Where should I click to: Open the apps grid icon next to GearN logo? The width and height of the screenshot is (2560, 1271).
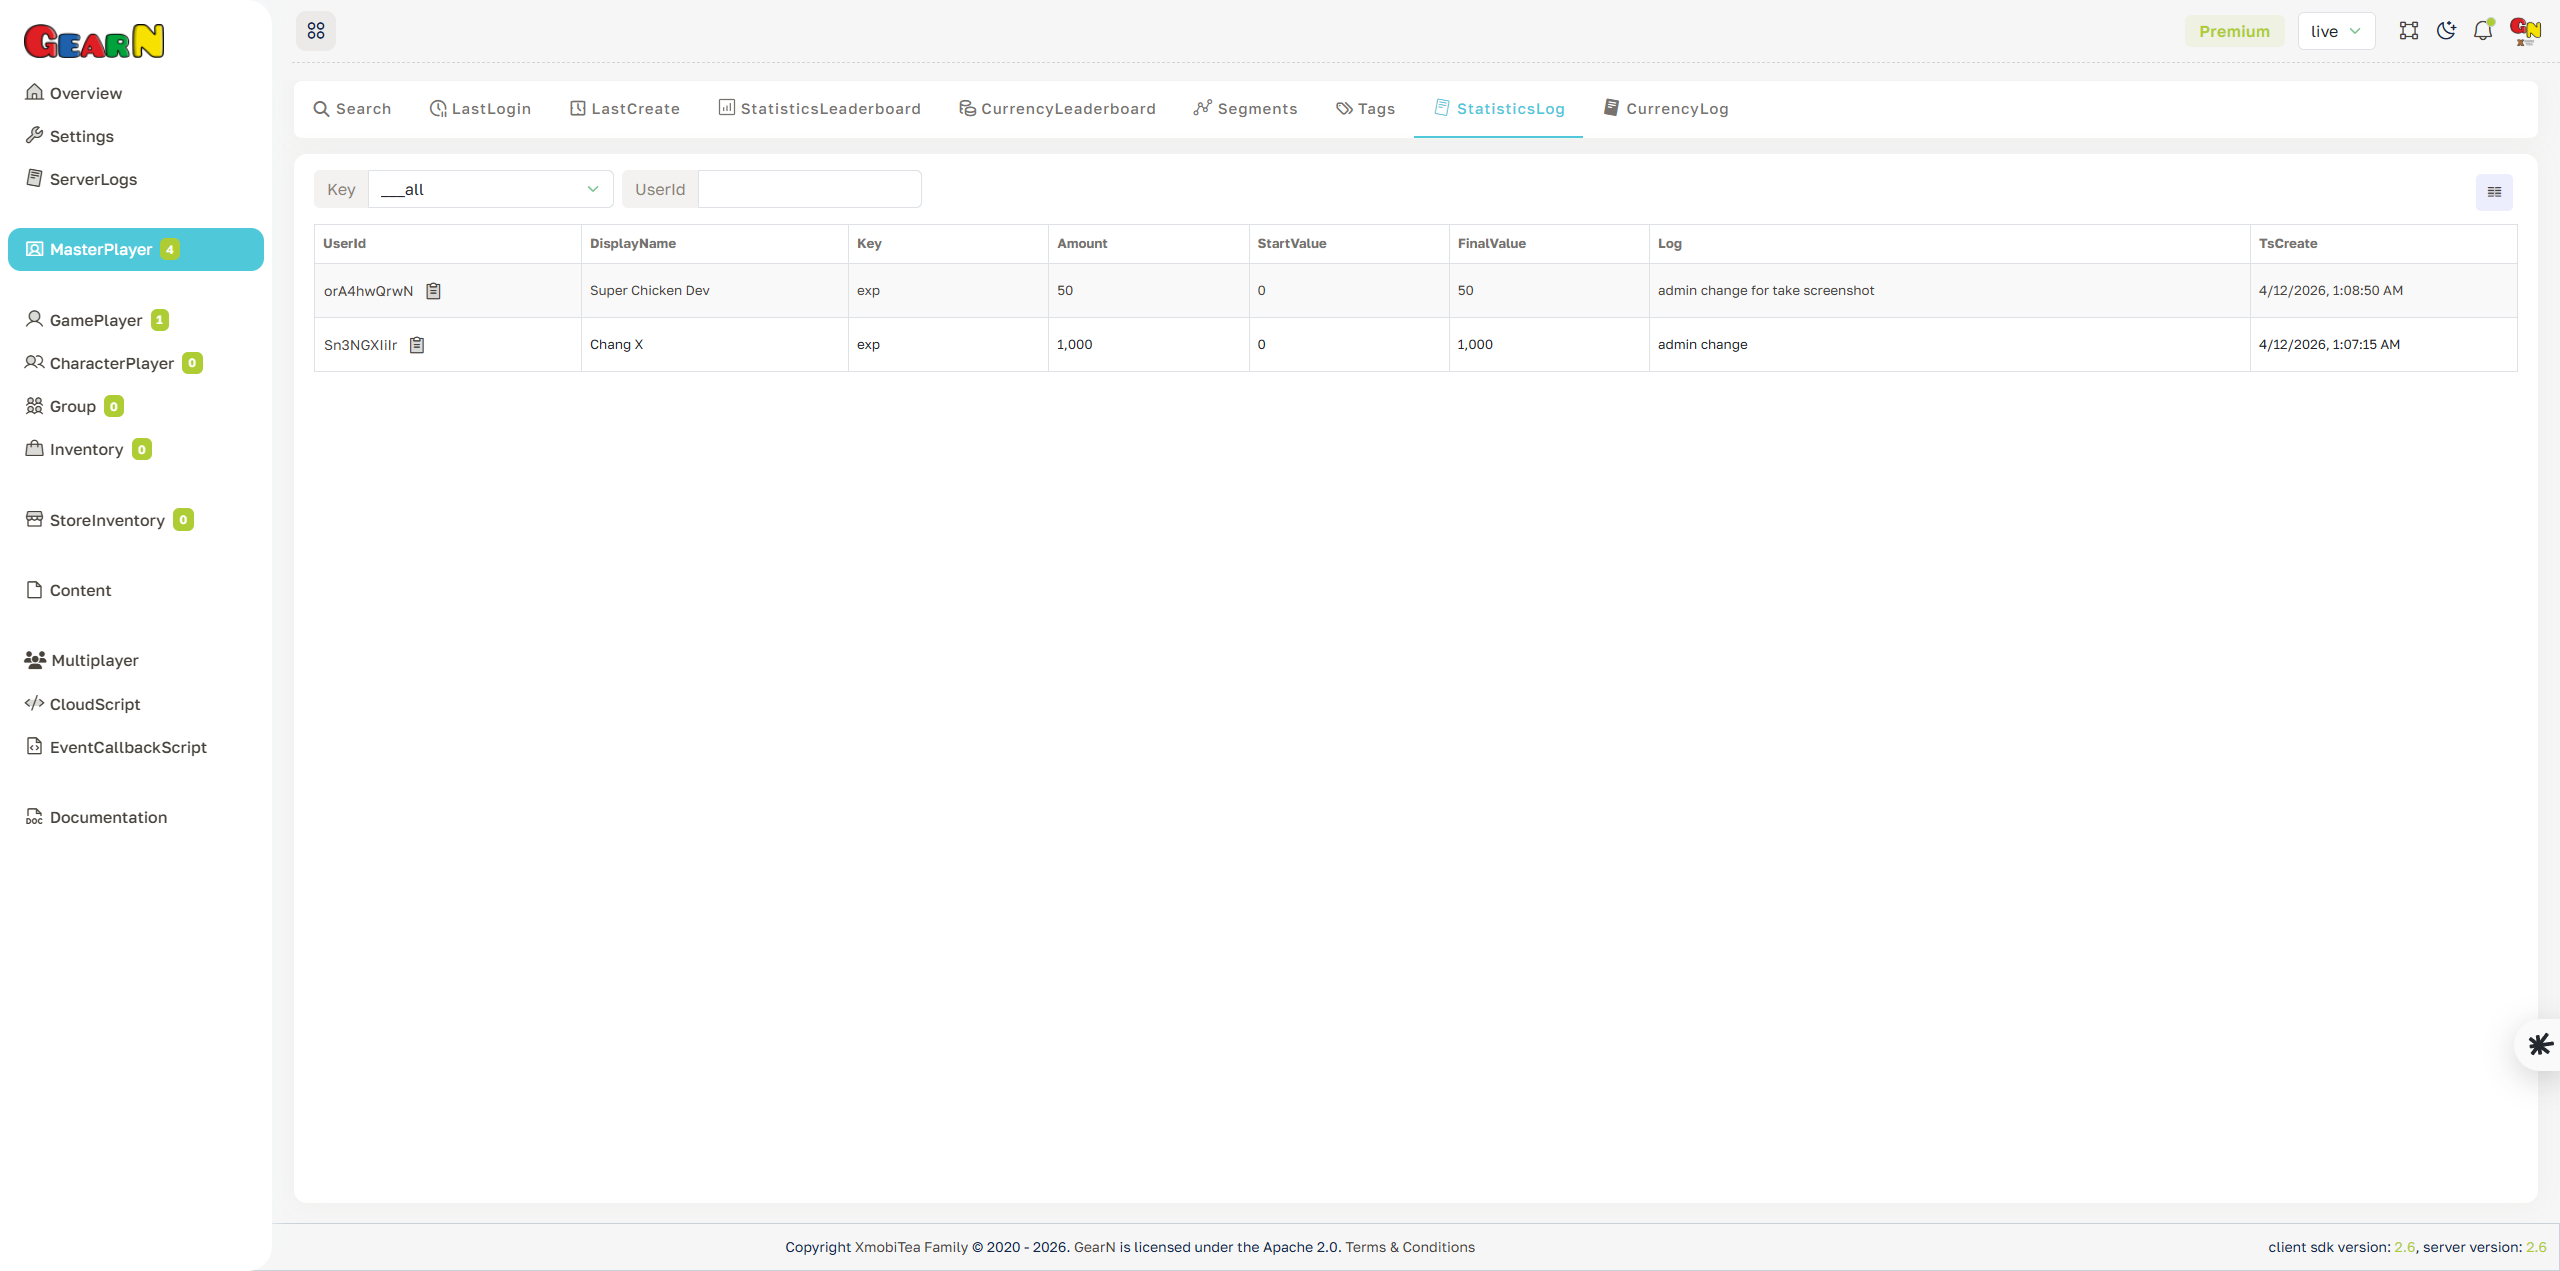pos(316,31)
